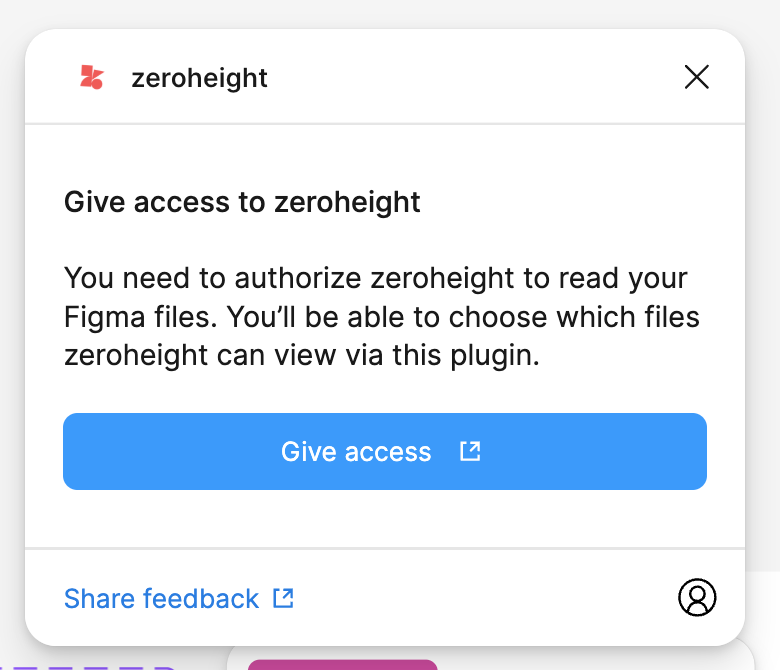
Task: Click external-link icon next to Share feedback
Action: (284, 599)
